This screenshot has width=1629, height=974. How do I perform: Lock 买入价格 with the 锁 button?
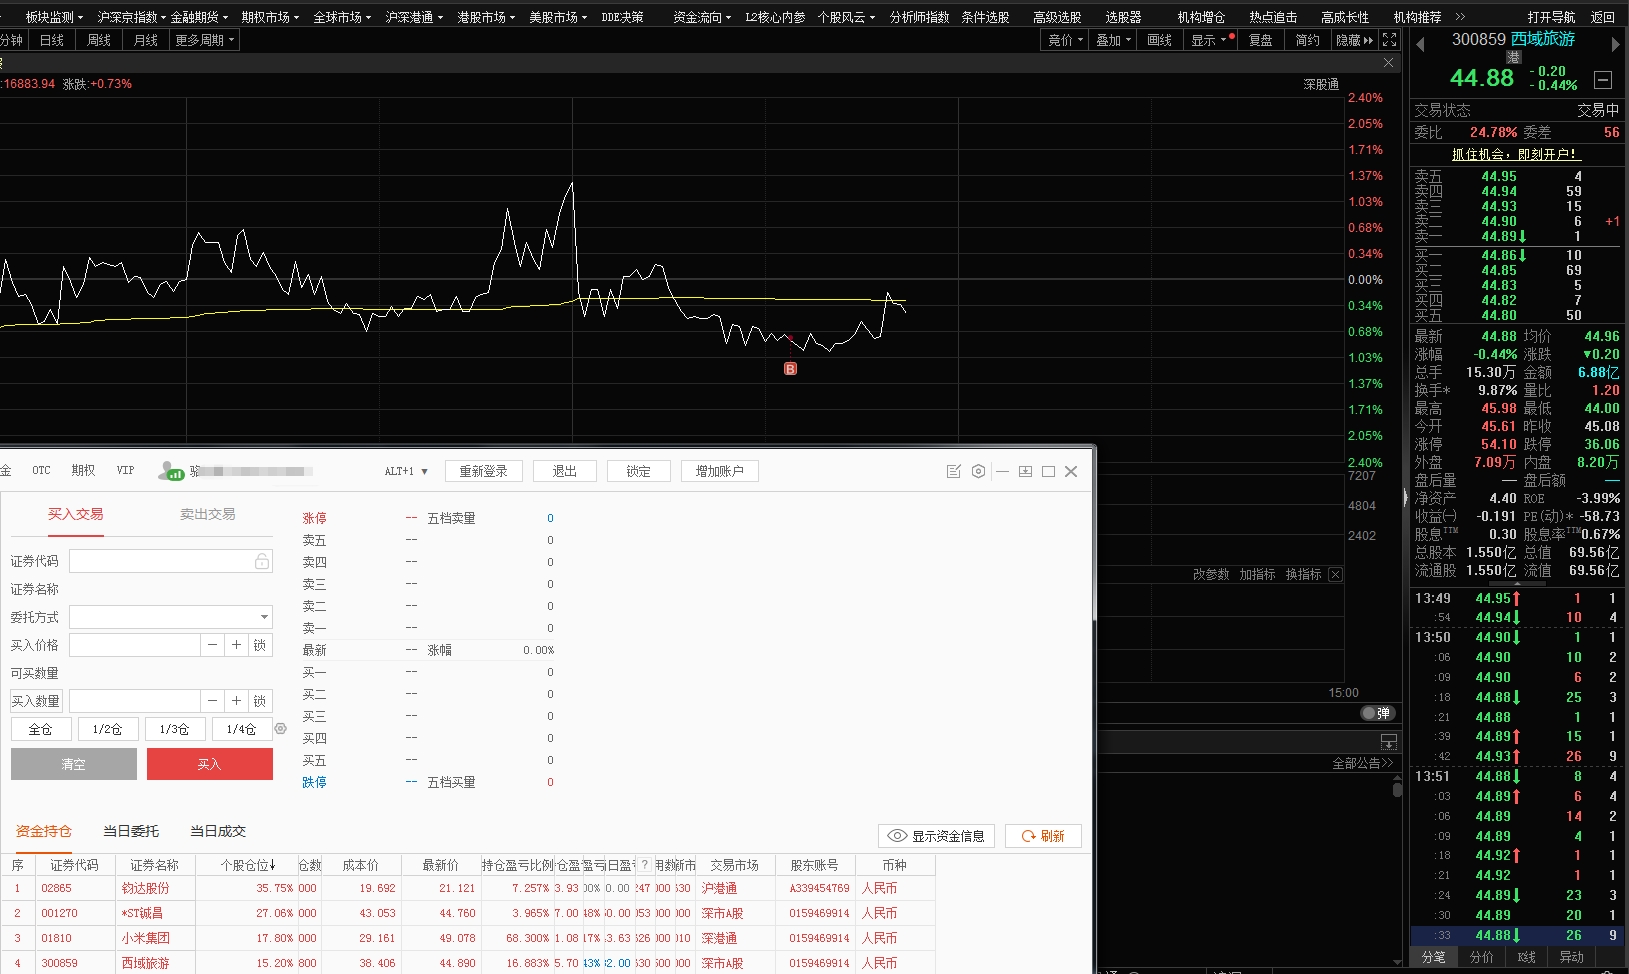pyautogui.click(x=260, y=645)
